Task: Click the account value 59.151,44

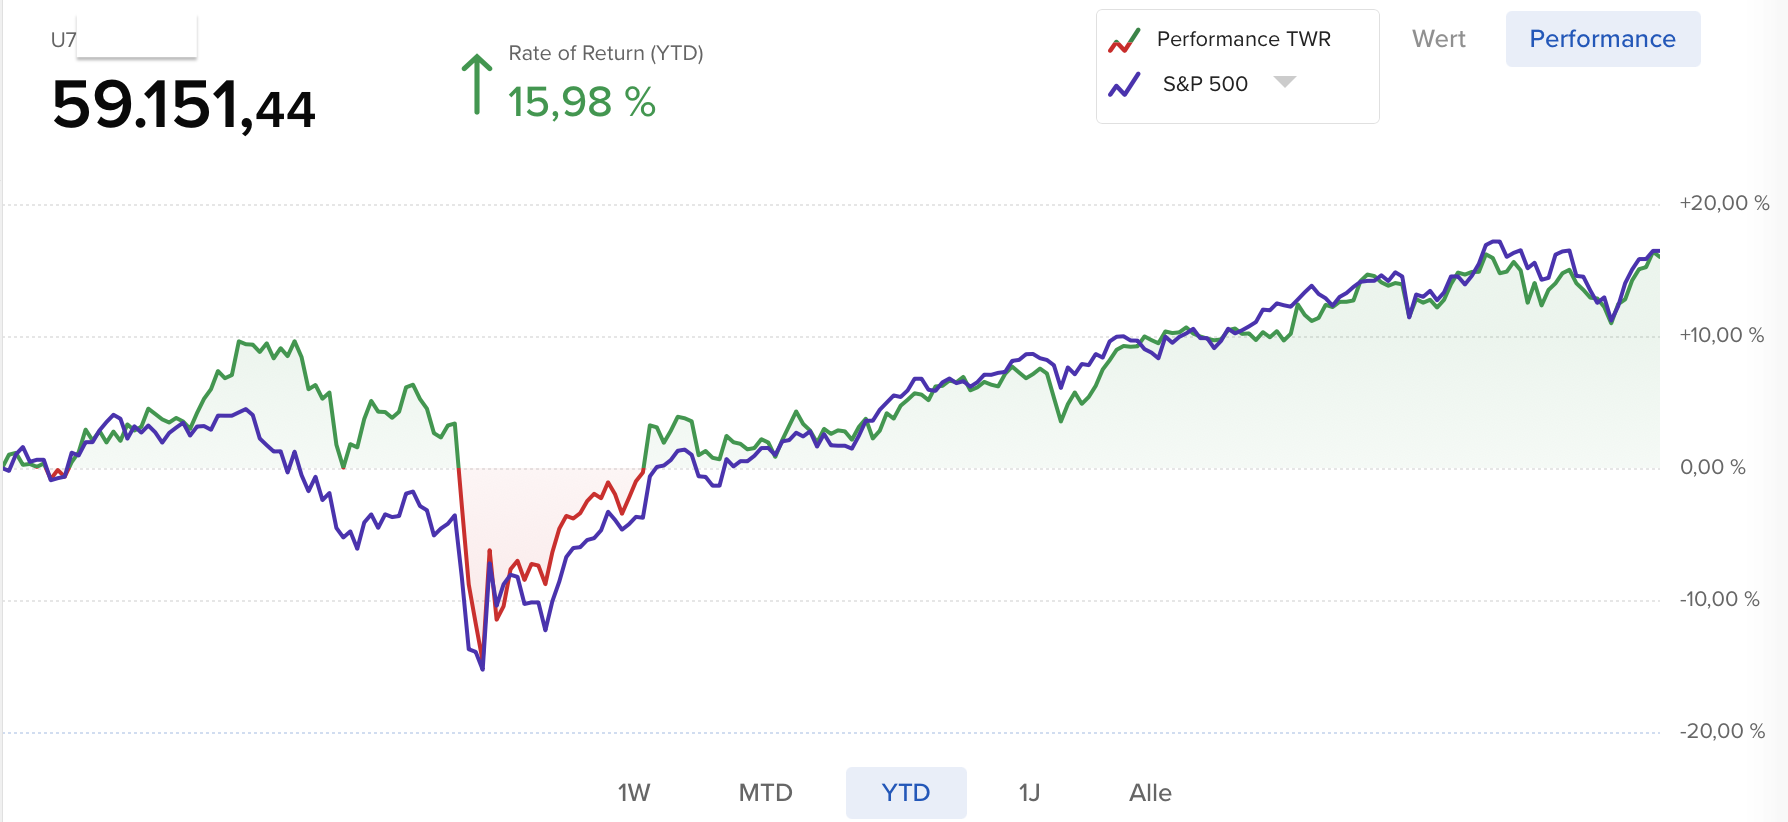Action: click(x=184, y=105)
